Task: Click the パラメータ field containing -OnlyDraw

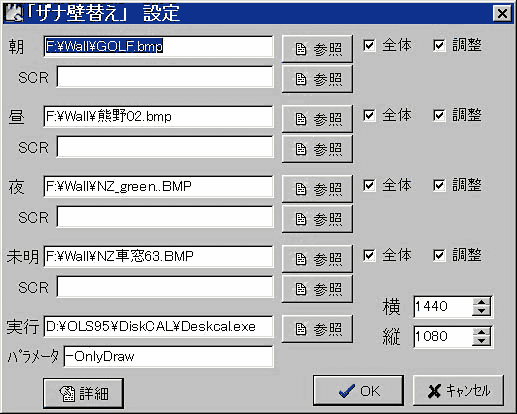Action: (168, 357)
